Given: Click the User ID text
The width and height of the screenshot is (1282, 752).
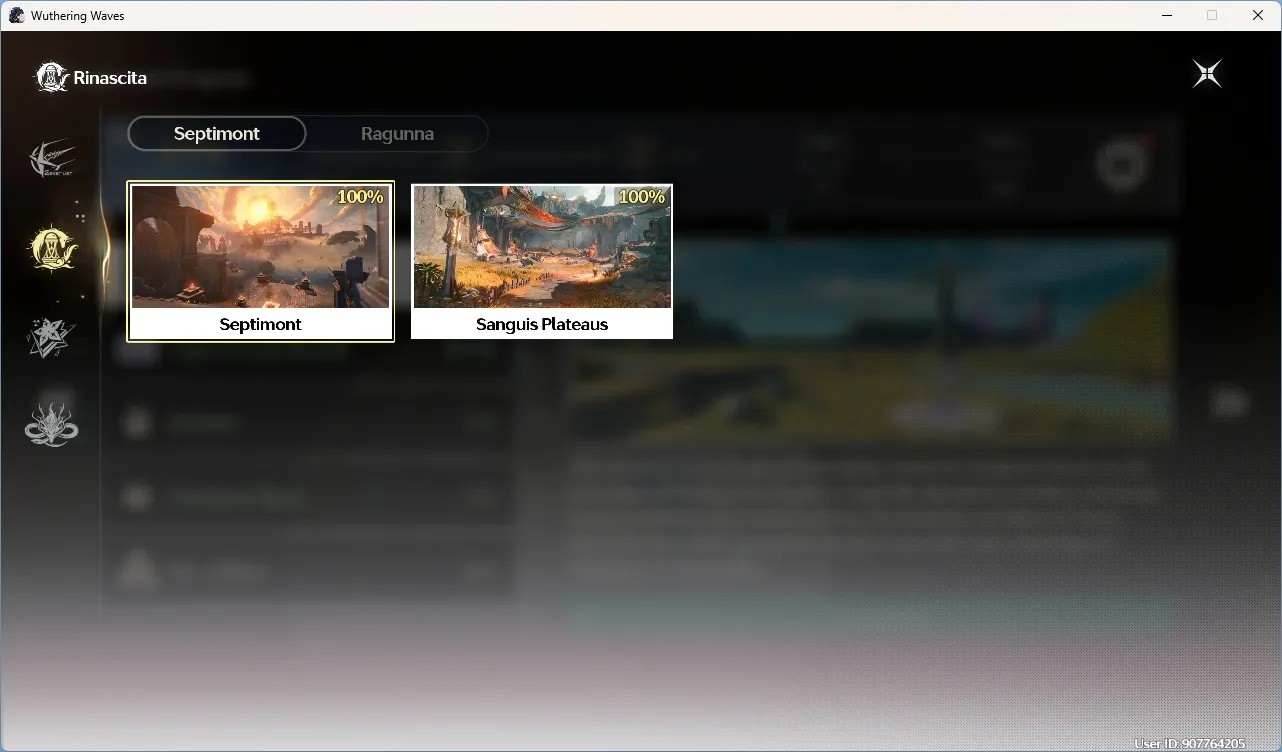Looking at the screenshot, I should [x=1190, y=744].
